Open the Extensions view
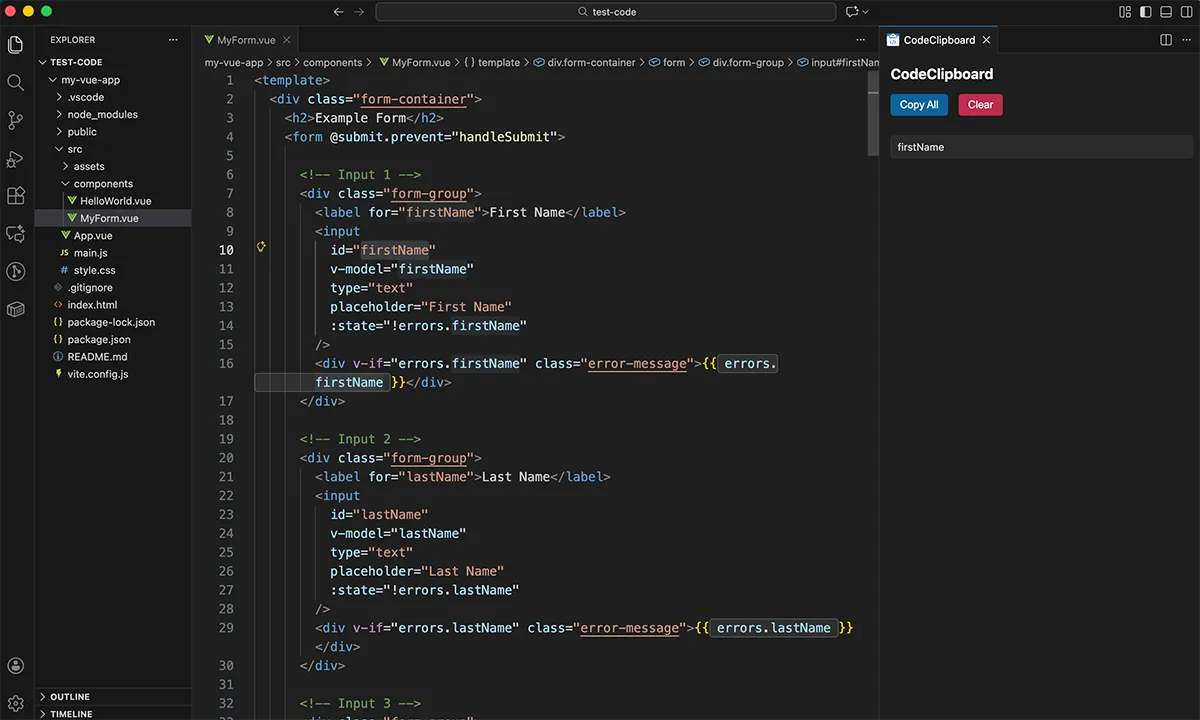This screenshot has height=720, width=1200. pos(15,196)
